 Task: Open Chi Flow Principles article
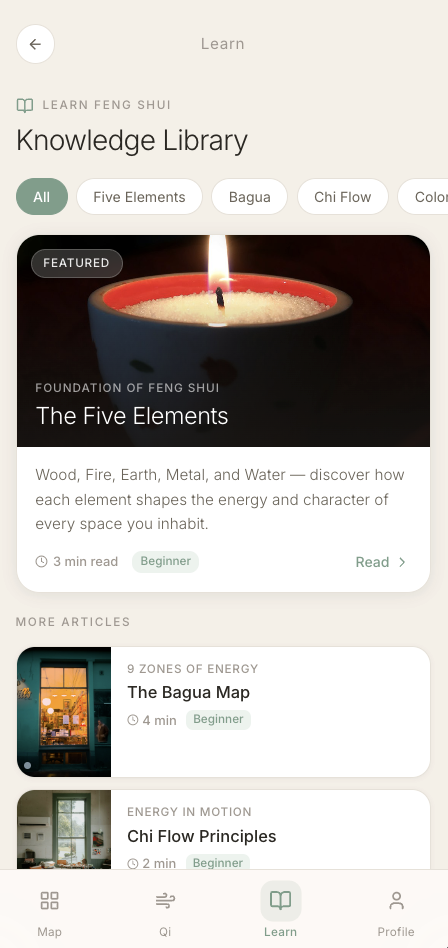pos(223,830)
